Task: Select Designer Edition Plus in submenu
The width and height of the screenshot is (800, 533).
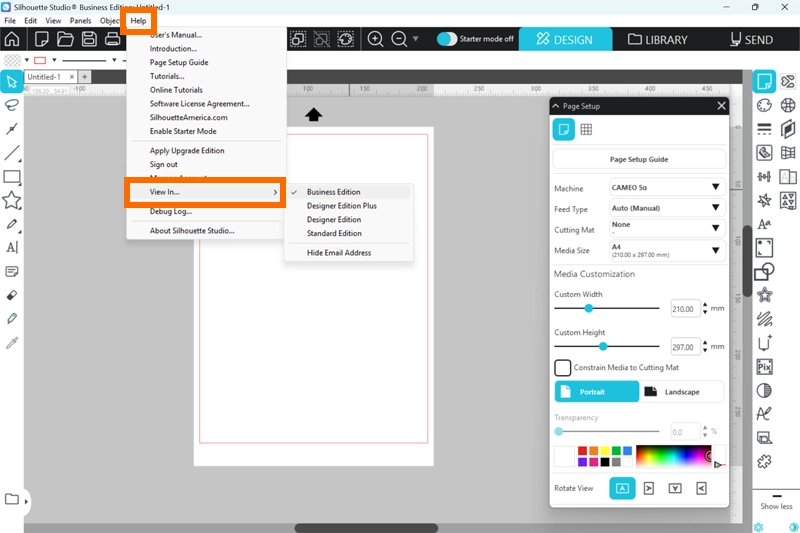Action: (341, 206)
